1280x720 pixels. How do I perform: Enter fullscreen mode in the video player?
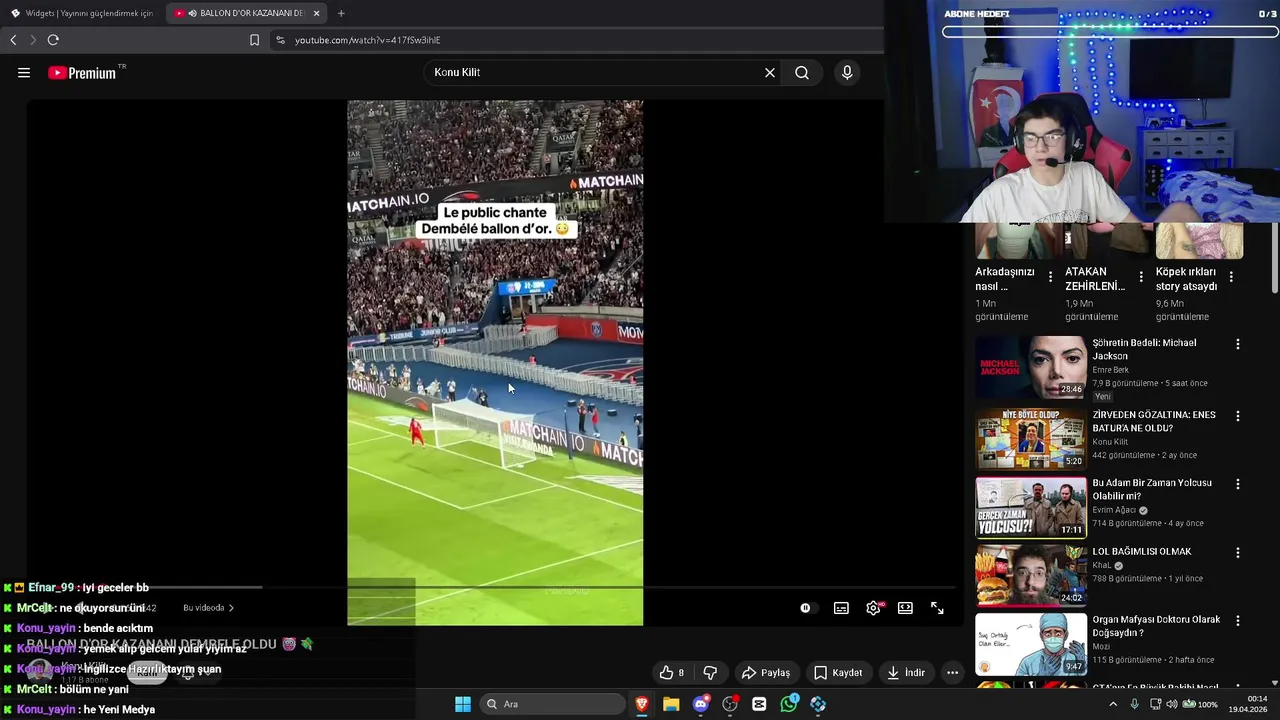coord(937,608)
